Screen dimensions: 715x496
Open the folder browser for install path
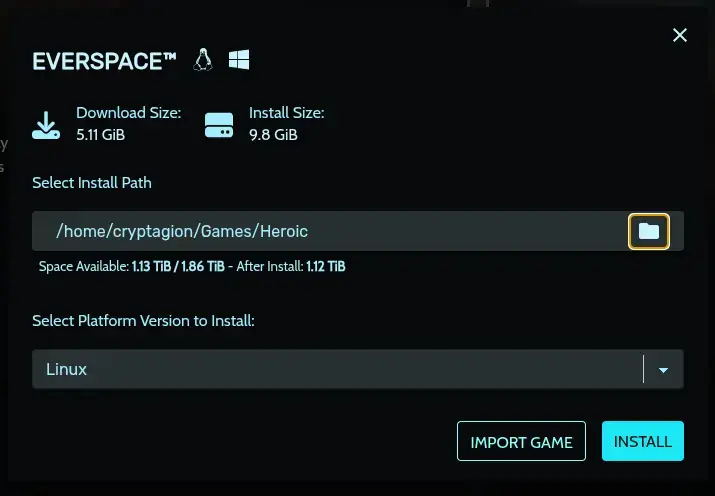click(x=649, y=231)
